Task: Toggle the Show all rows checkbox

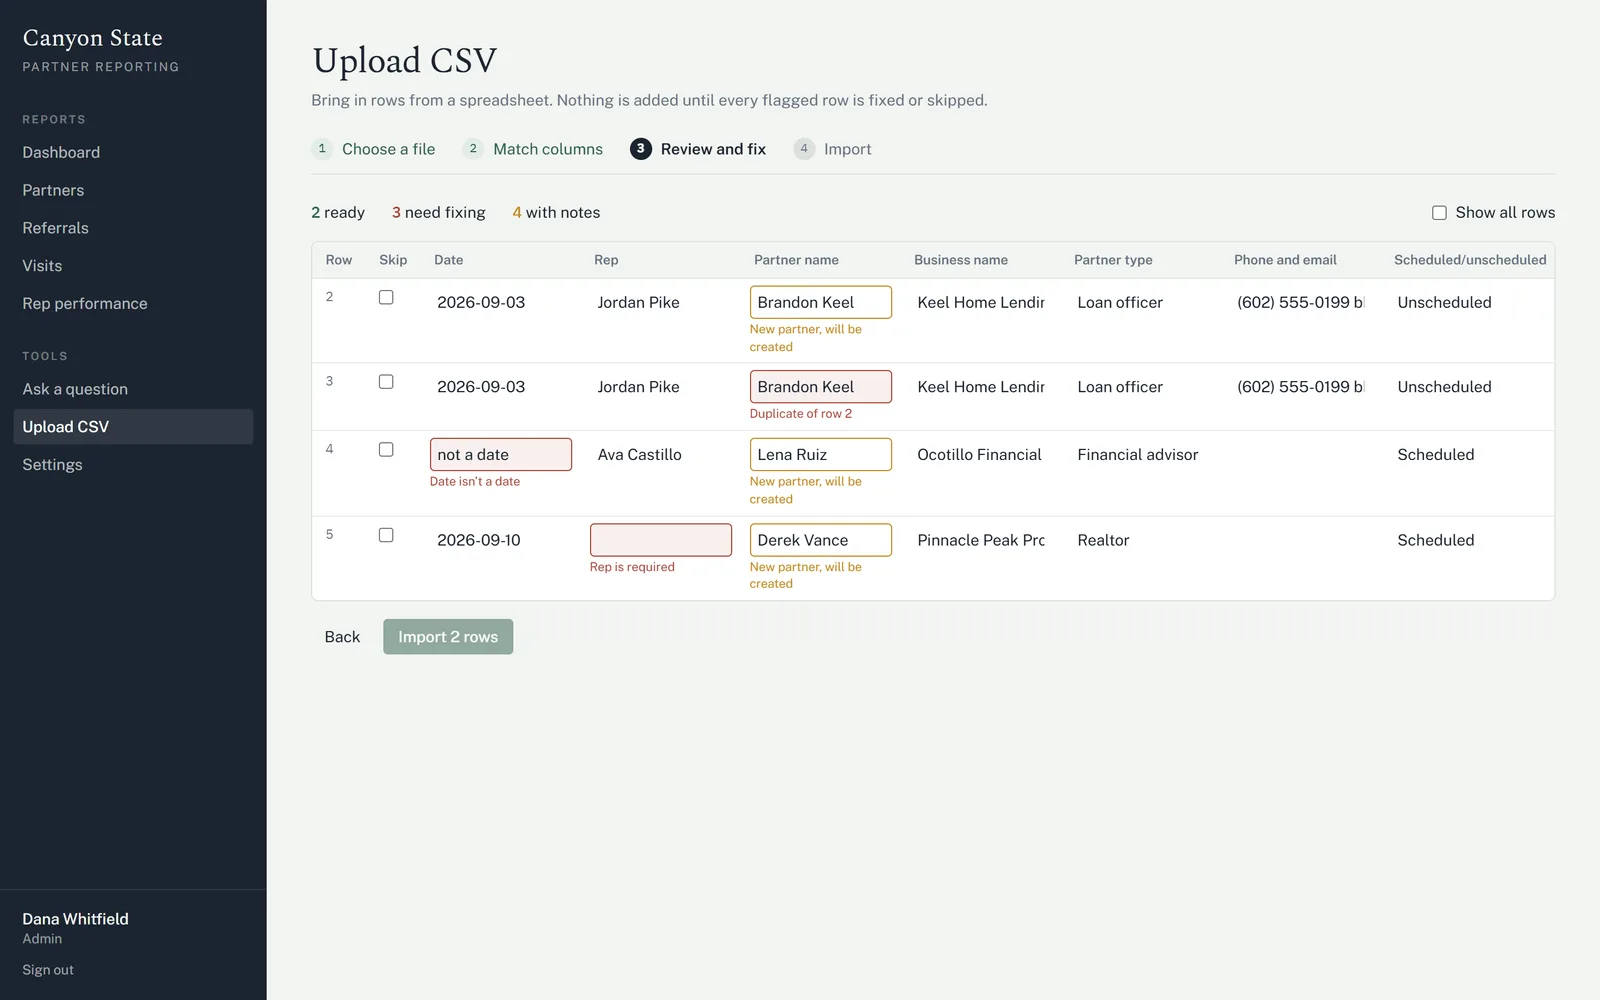Action: click(x=1439, y=213)
